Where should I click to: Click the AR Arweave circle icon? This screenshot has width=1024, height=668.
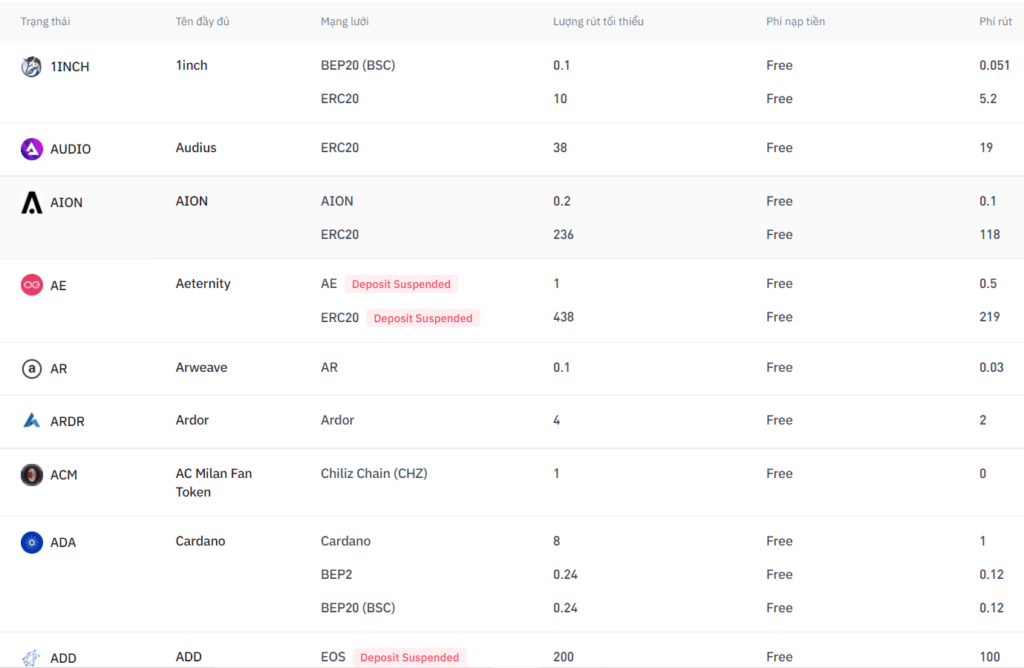[x=32, y=369]
